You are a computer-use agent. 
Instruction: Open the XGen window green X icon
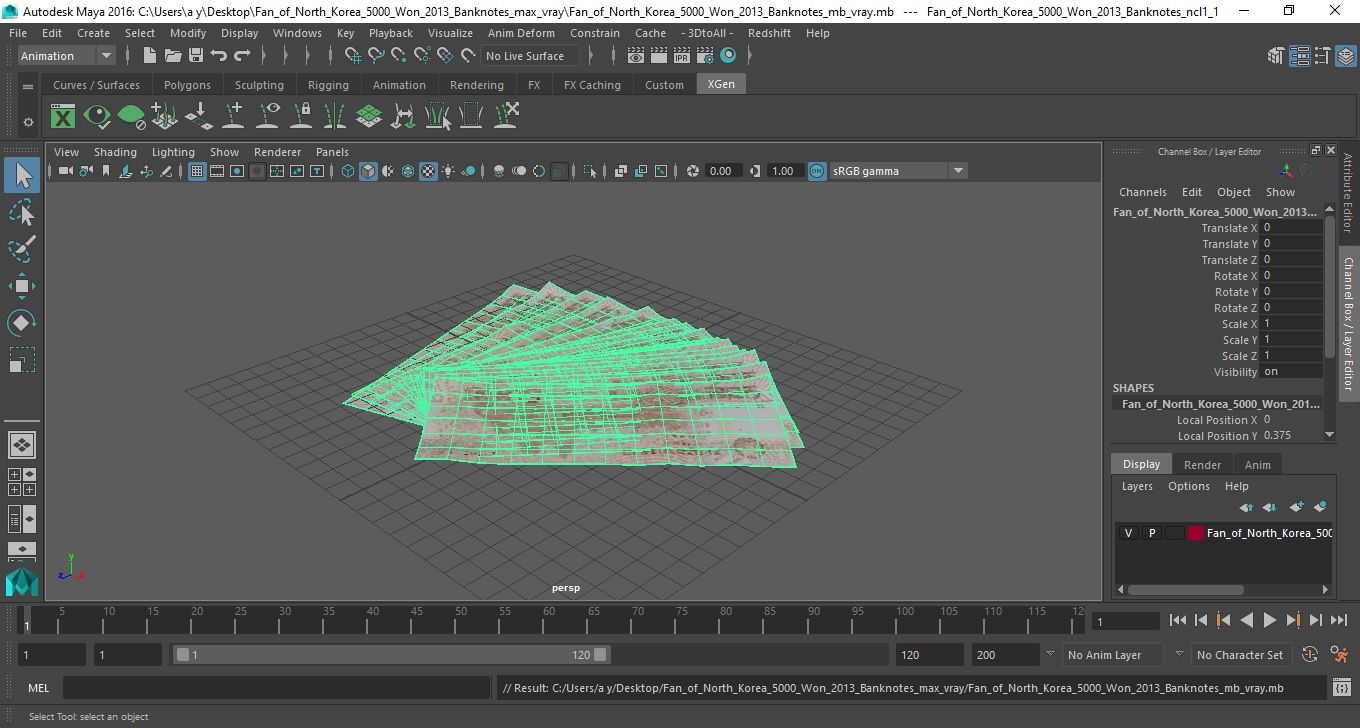point(63,117)
